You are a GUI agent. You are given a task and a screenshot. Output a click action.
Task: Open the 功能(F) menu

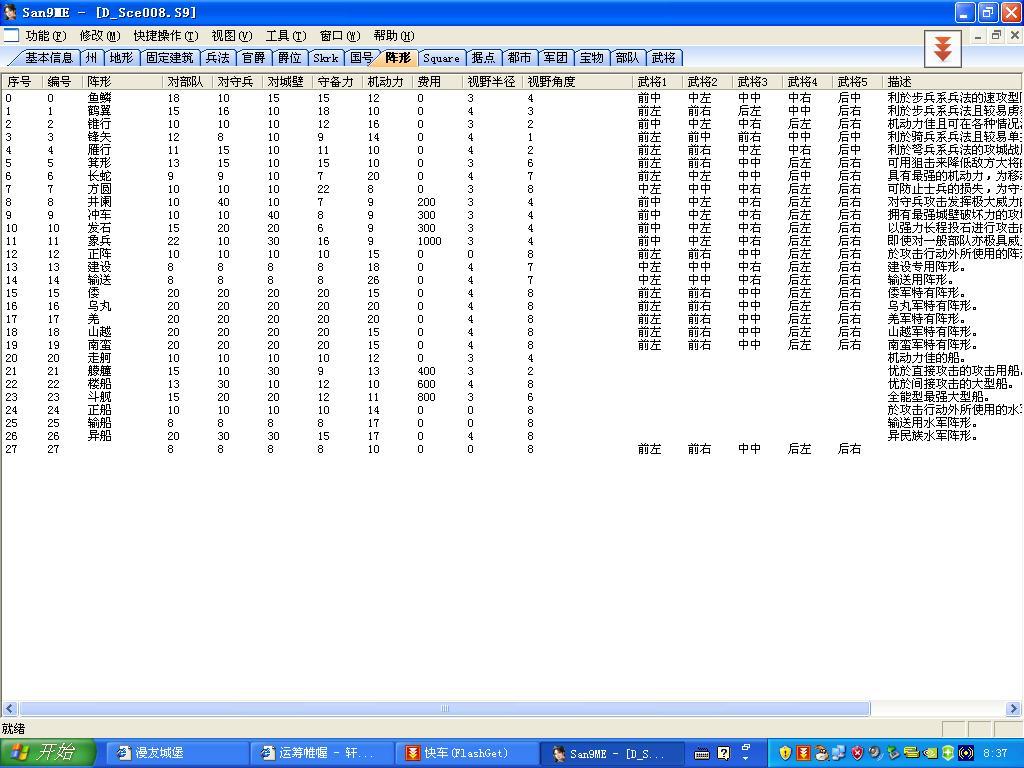tap(45, 35)
